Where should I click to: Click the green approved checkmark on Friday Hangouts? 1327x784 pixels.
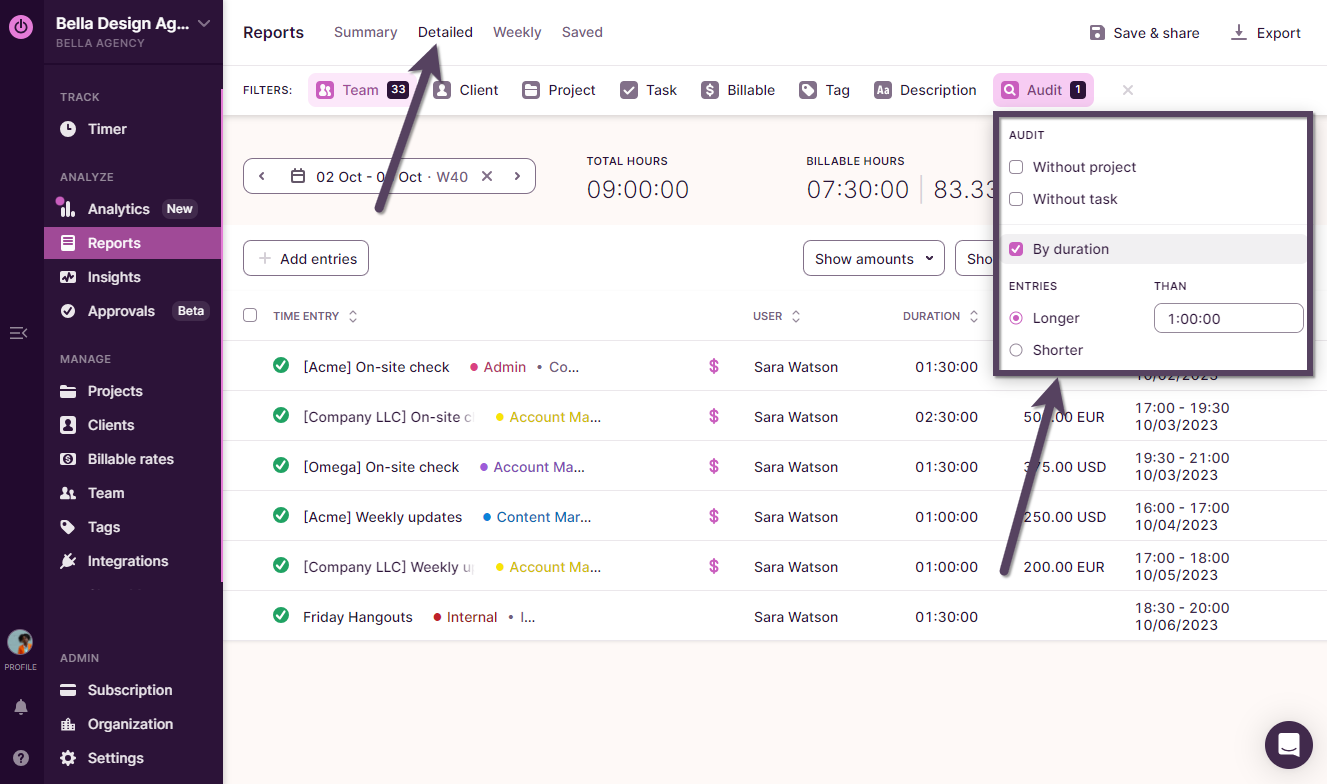(x=281, y=616)
